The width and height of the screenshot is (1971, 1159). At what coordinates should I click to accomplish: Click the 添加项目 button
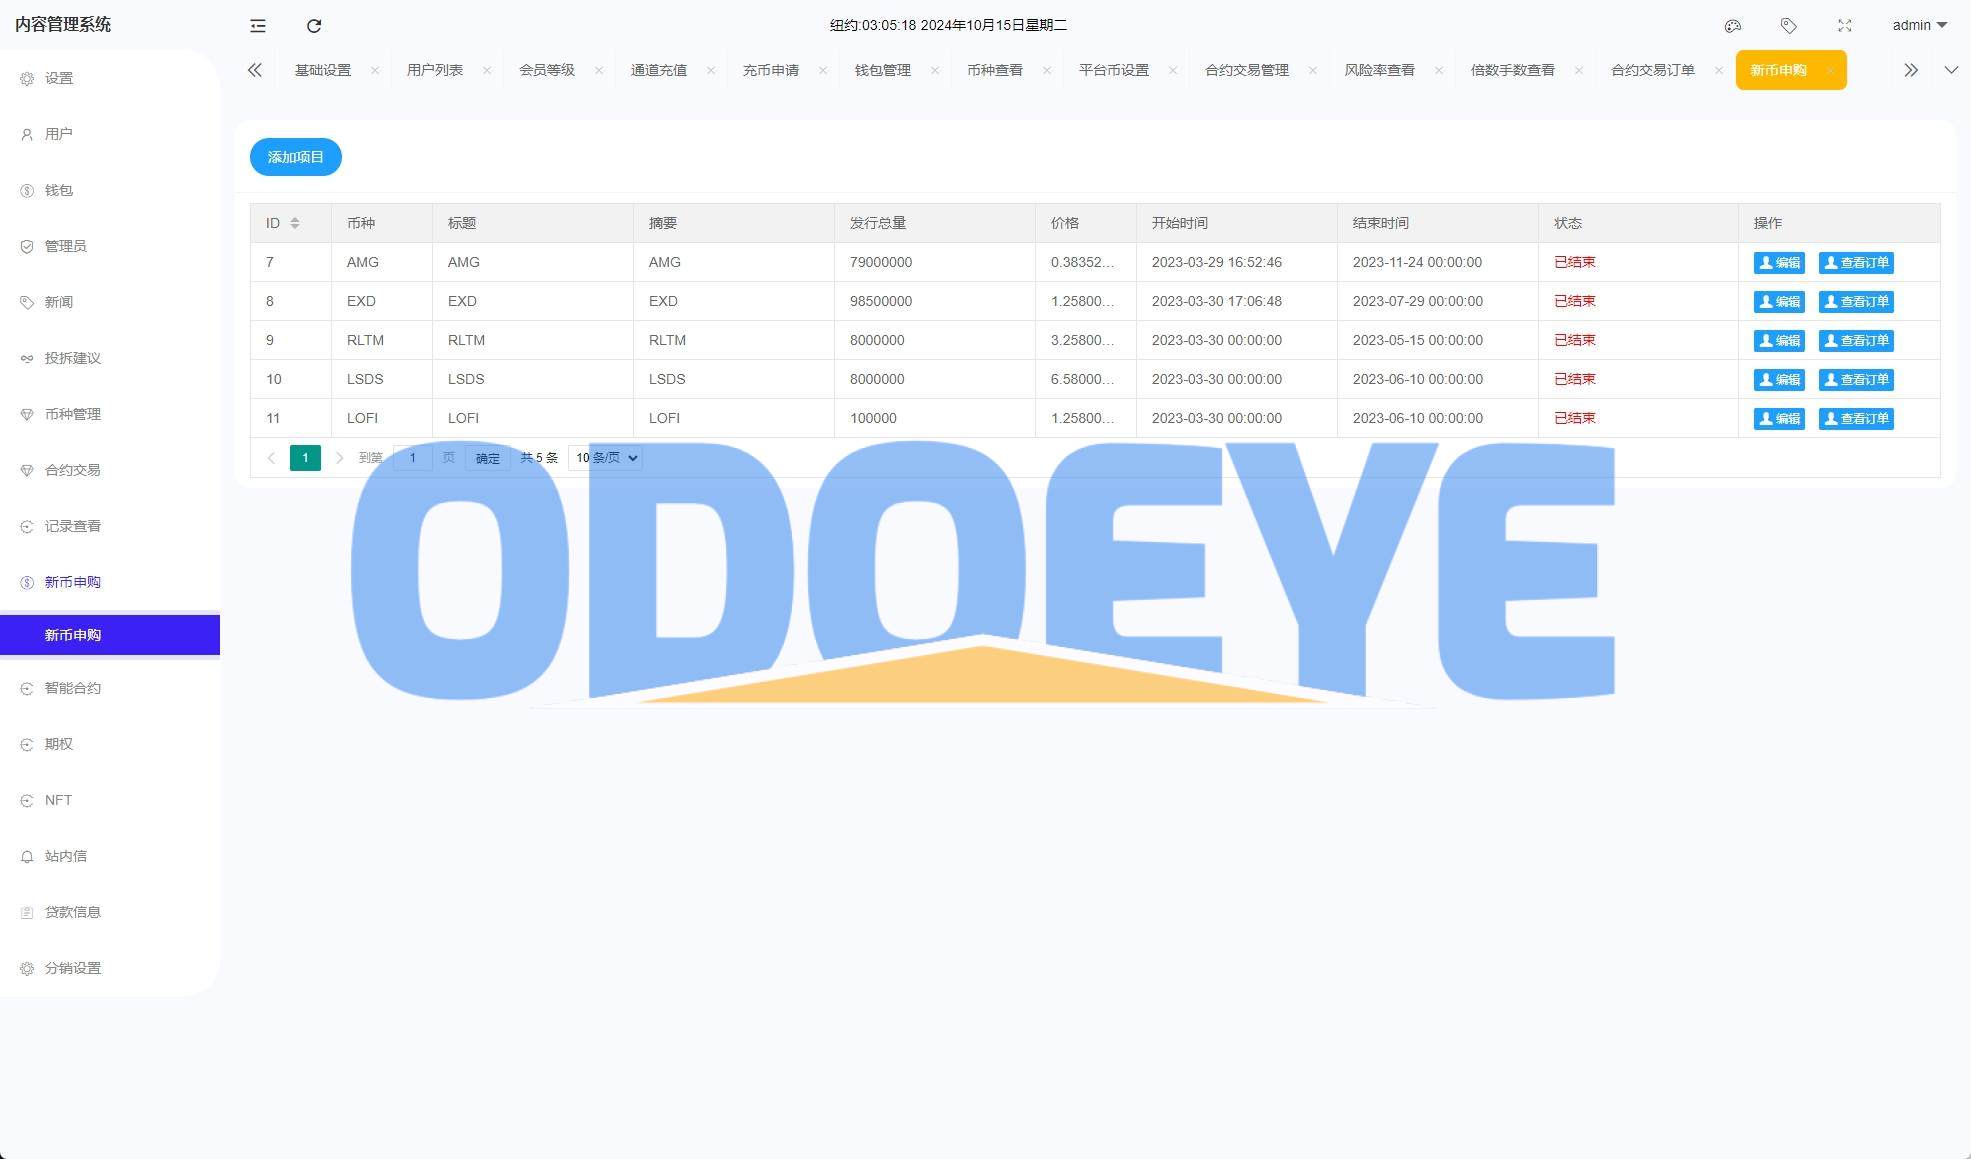[x=296, y=157]
